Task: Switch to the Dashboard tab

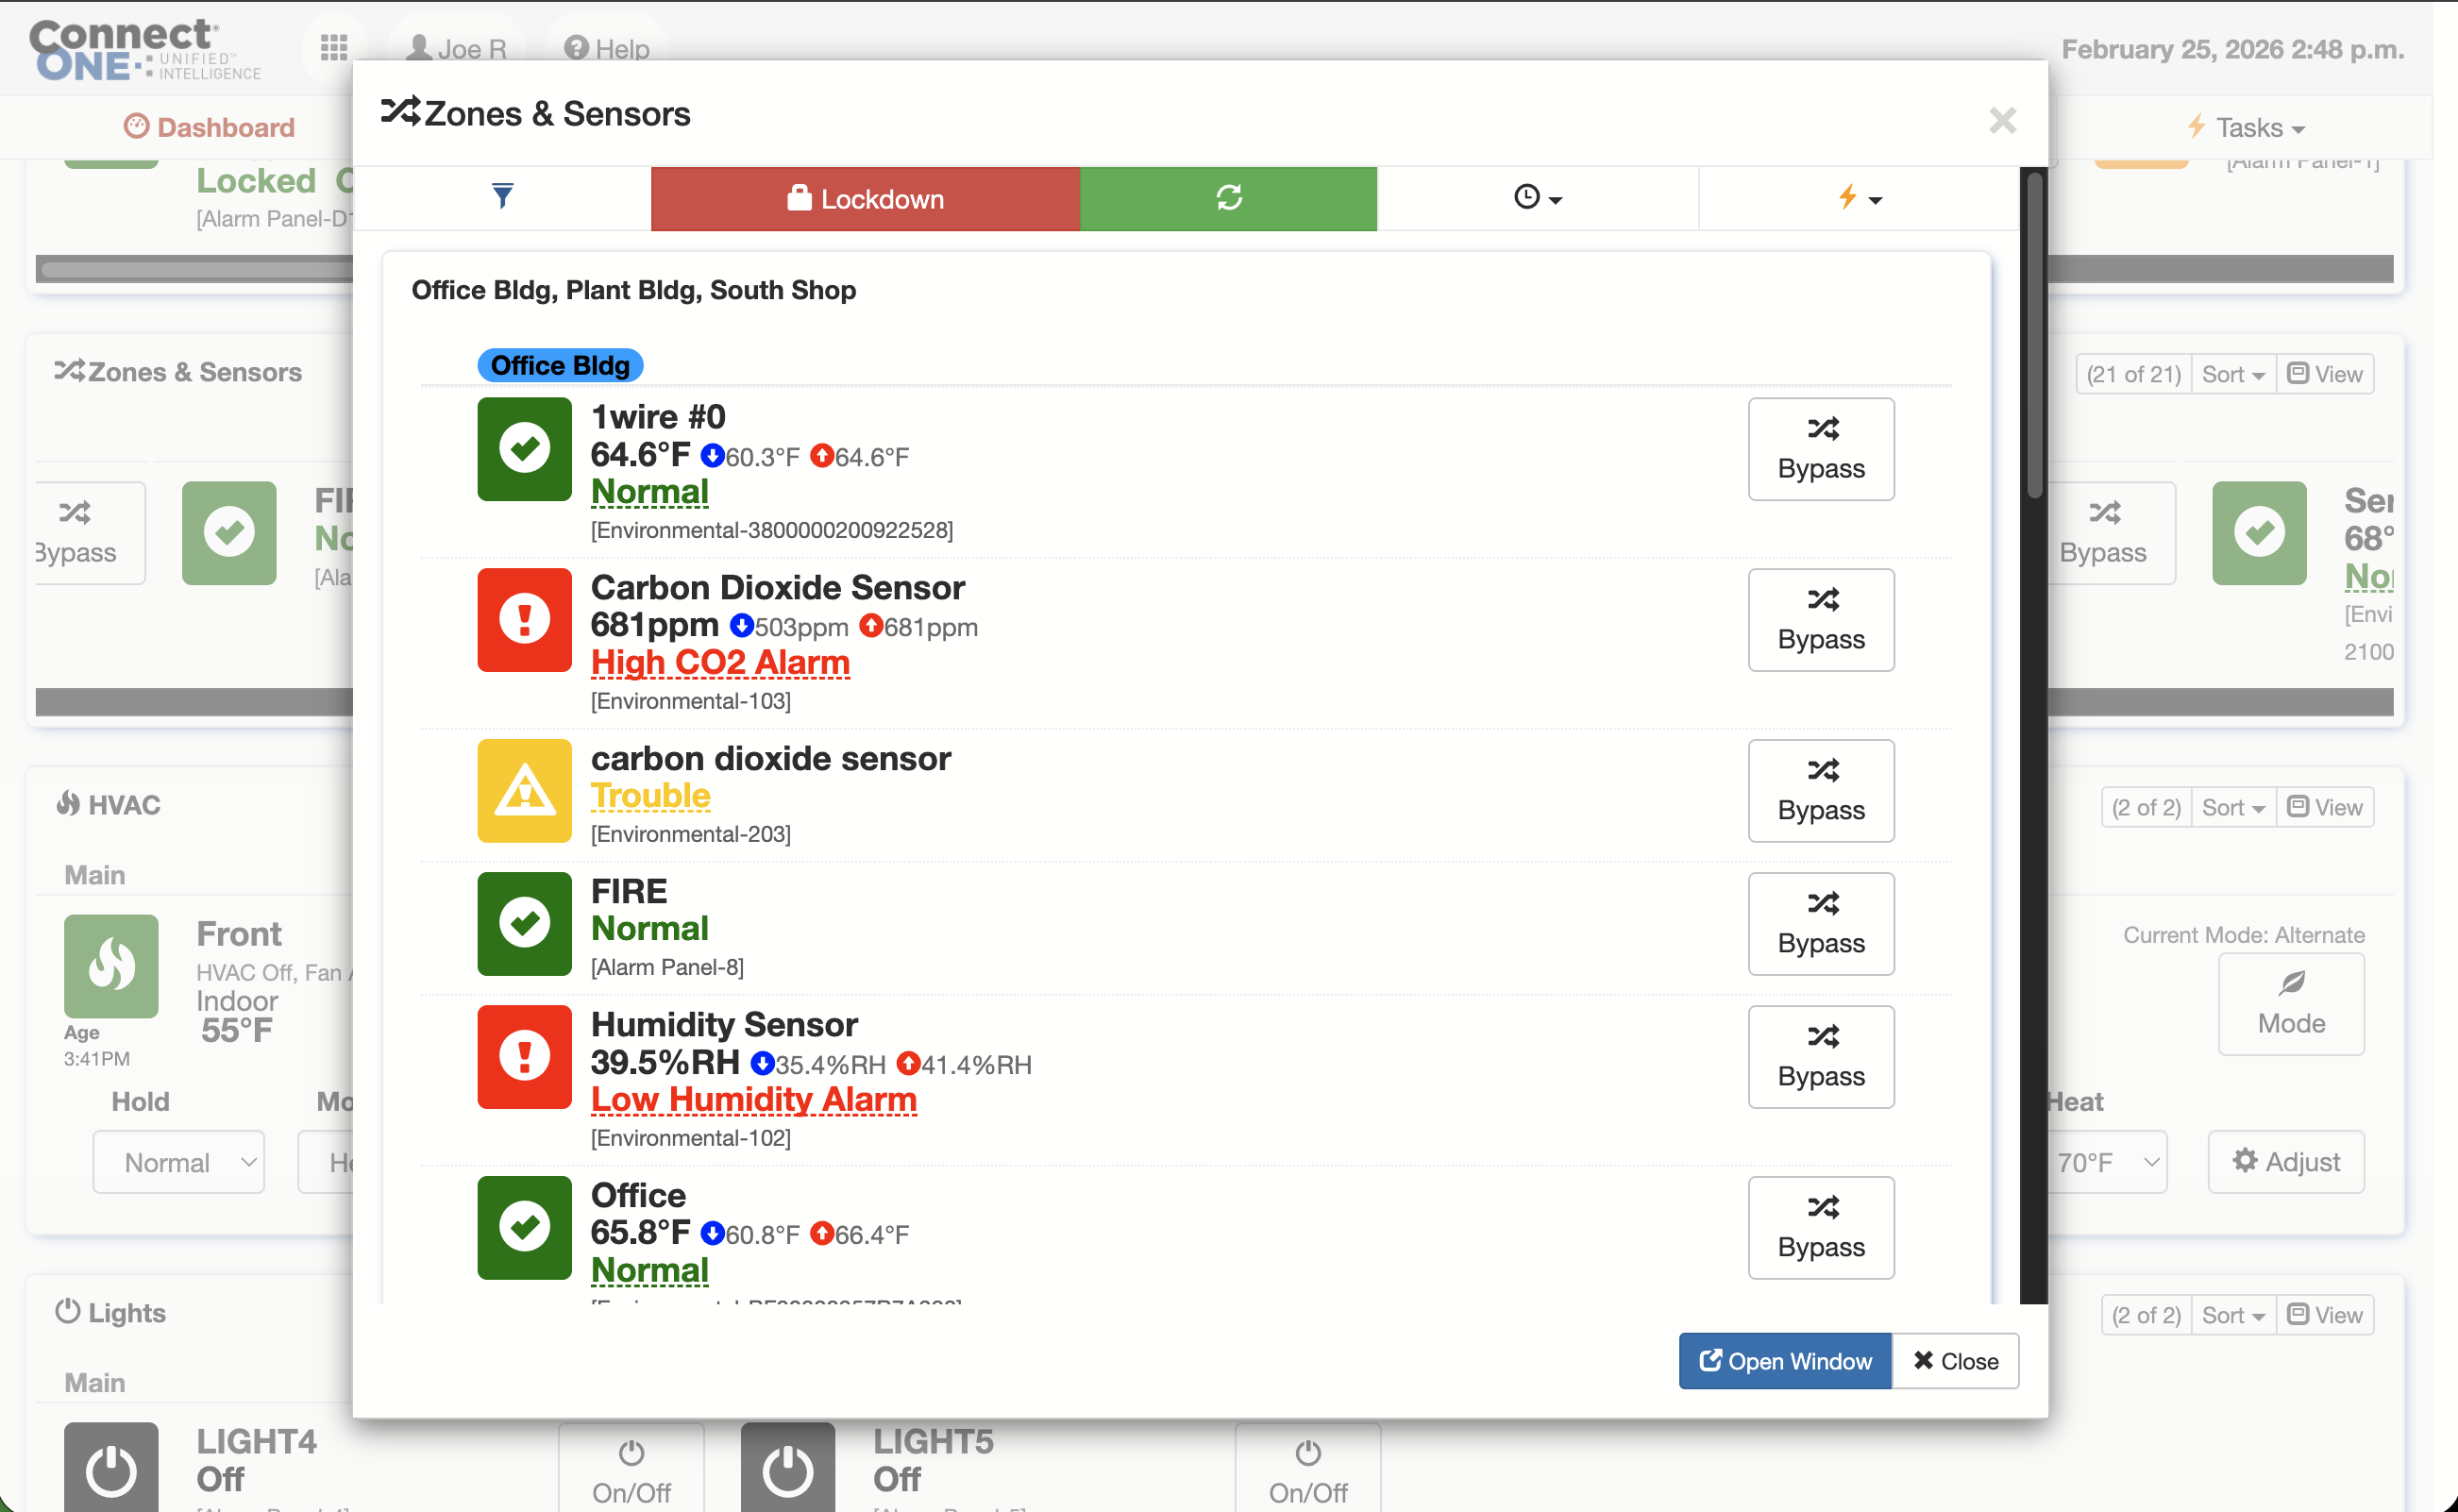Action: point(210,126)
